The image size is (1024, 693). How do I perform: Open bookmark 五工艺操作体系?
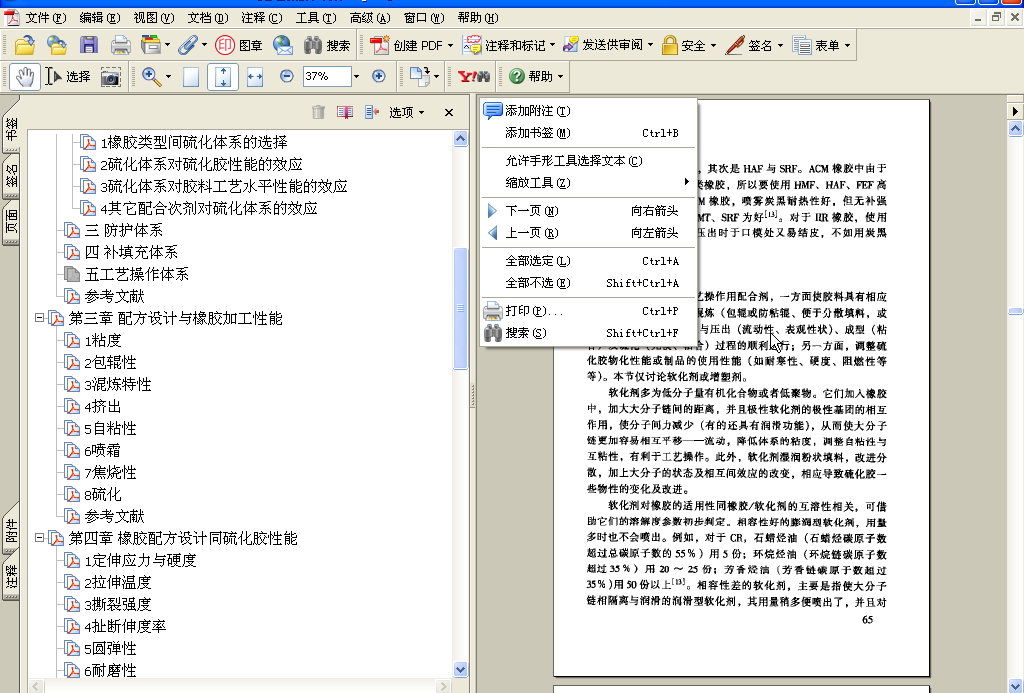click(136, 274)
